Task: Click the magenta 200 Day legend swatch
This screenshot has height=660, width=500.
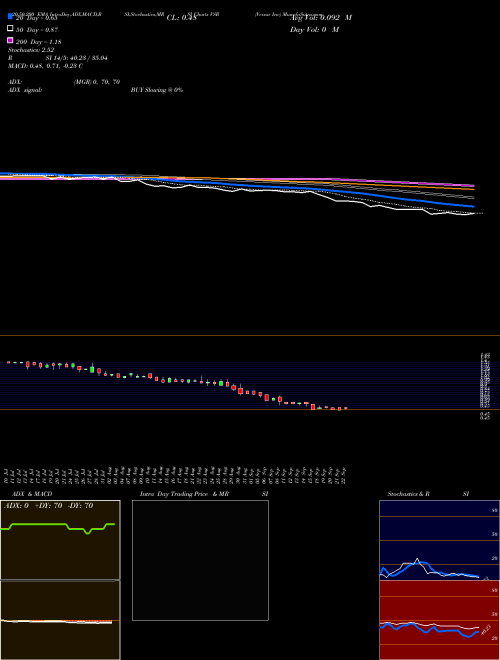Action: 10,40
